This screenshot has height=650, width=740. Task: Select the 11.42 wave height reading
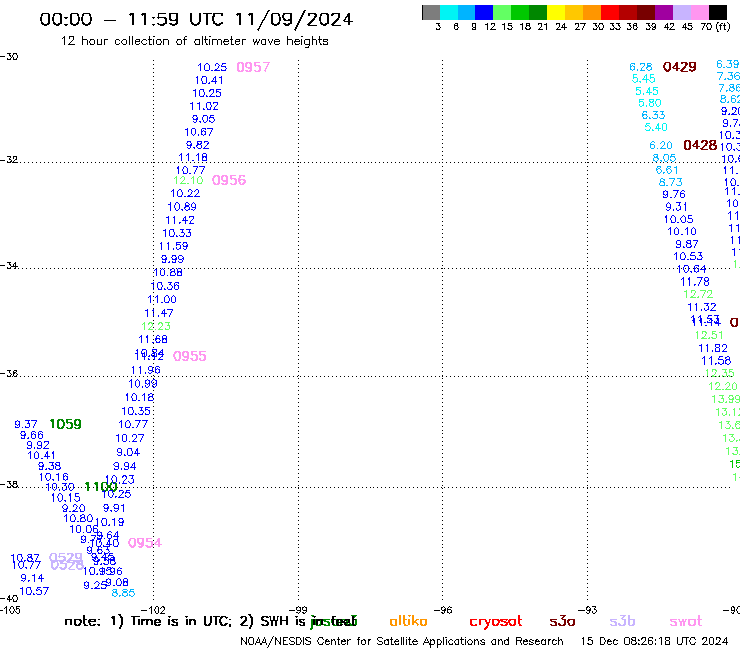(179, 220)
